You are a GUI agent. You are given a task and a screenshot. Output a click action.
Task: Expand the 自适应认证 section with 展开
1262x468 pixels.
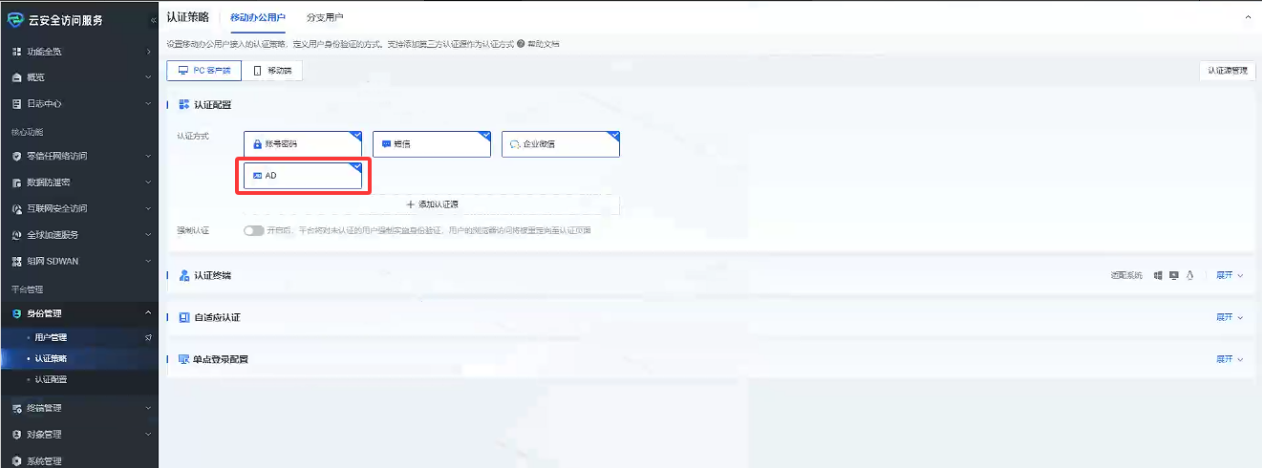pyautogui.click(x=1229, y=317)
